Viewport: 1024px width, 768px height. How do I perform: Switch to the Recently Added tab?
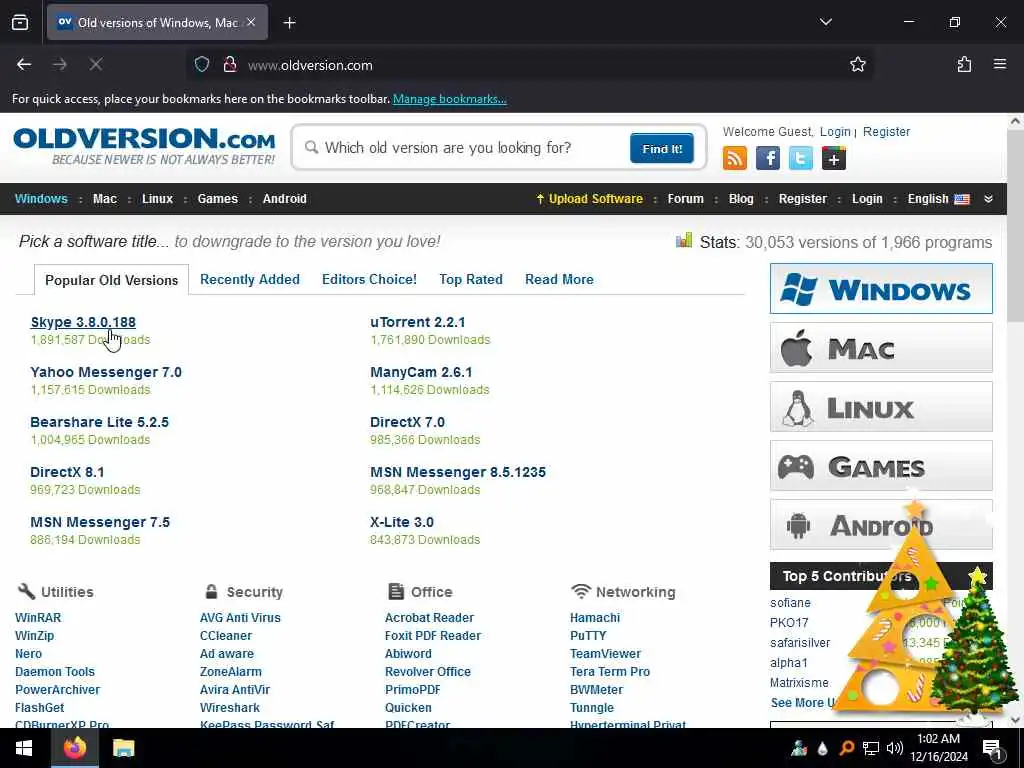click(x=249, y=279)
